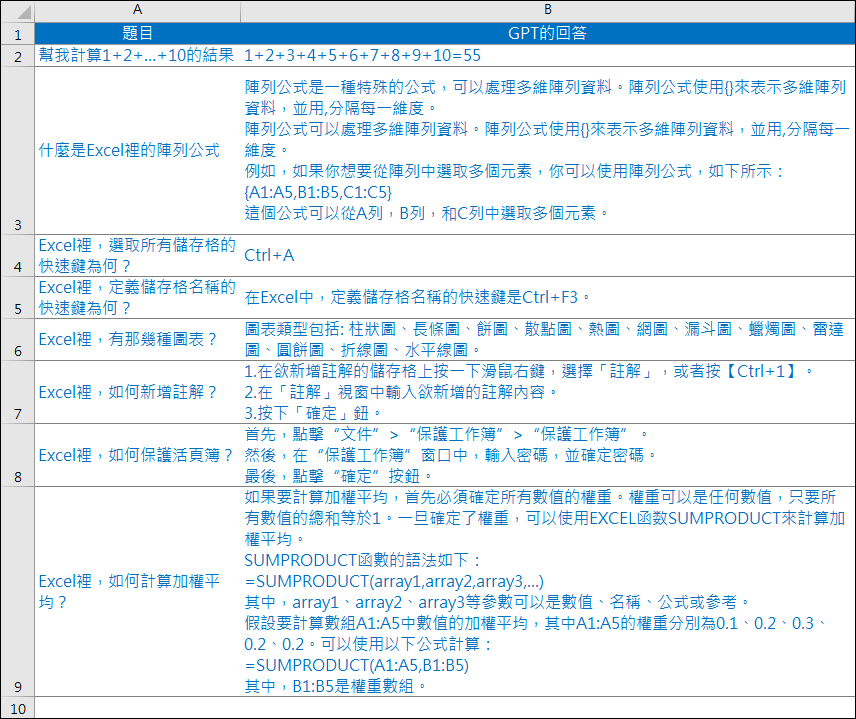Click the answer cell listing 圖表類型
This screenshot has height=719, width=856.
[548, 340]
